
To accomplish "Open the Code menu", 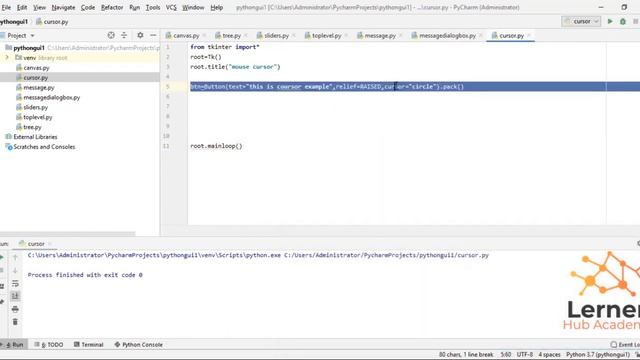I will click(88, 7).
